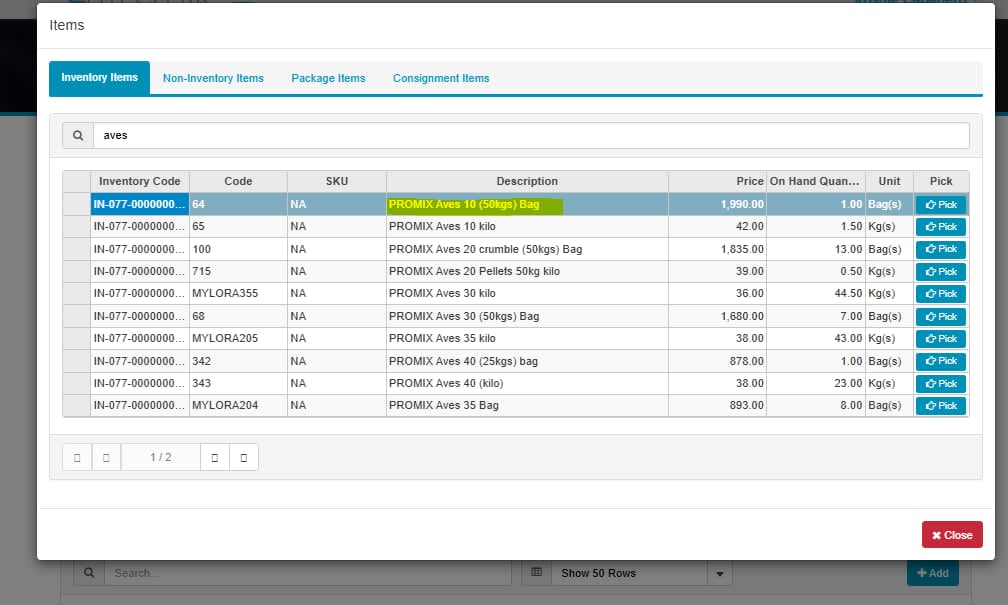1008x605 pixels.
Task: Click price cell 1,835.00
Action: 717,249
